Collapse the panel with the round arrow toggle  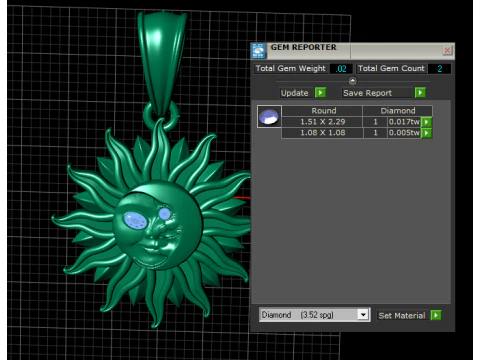coord(352,81)
